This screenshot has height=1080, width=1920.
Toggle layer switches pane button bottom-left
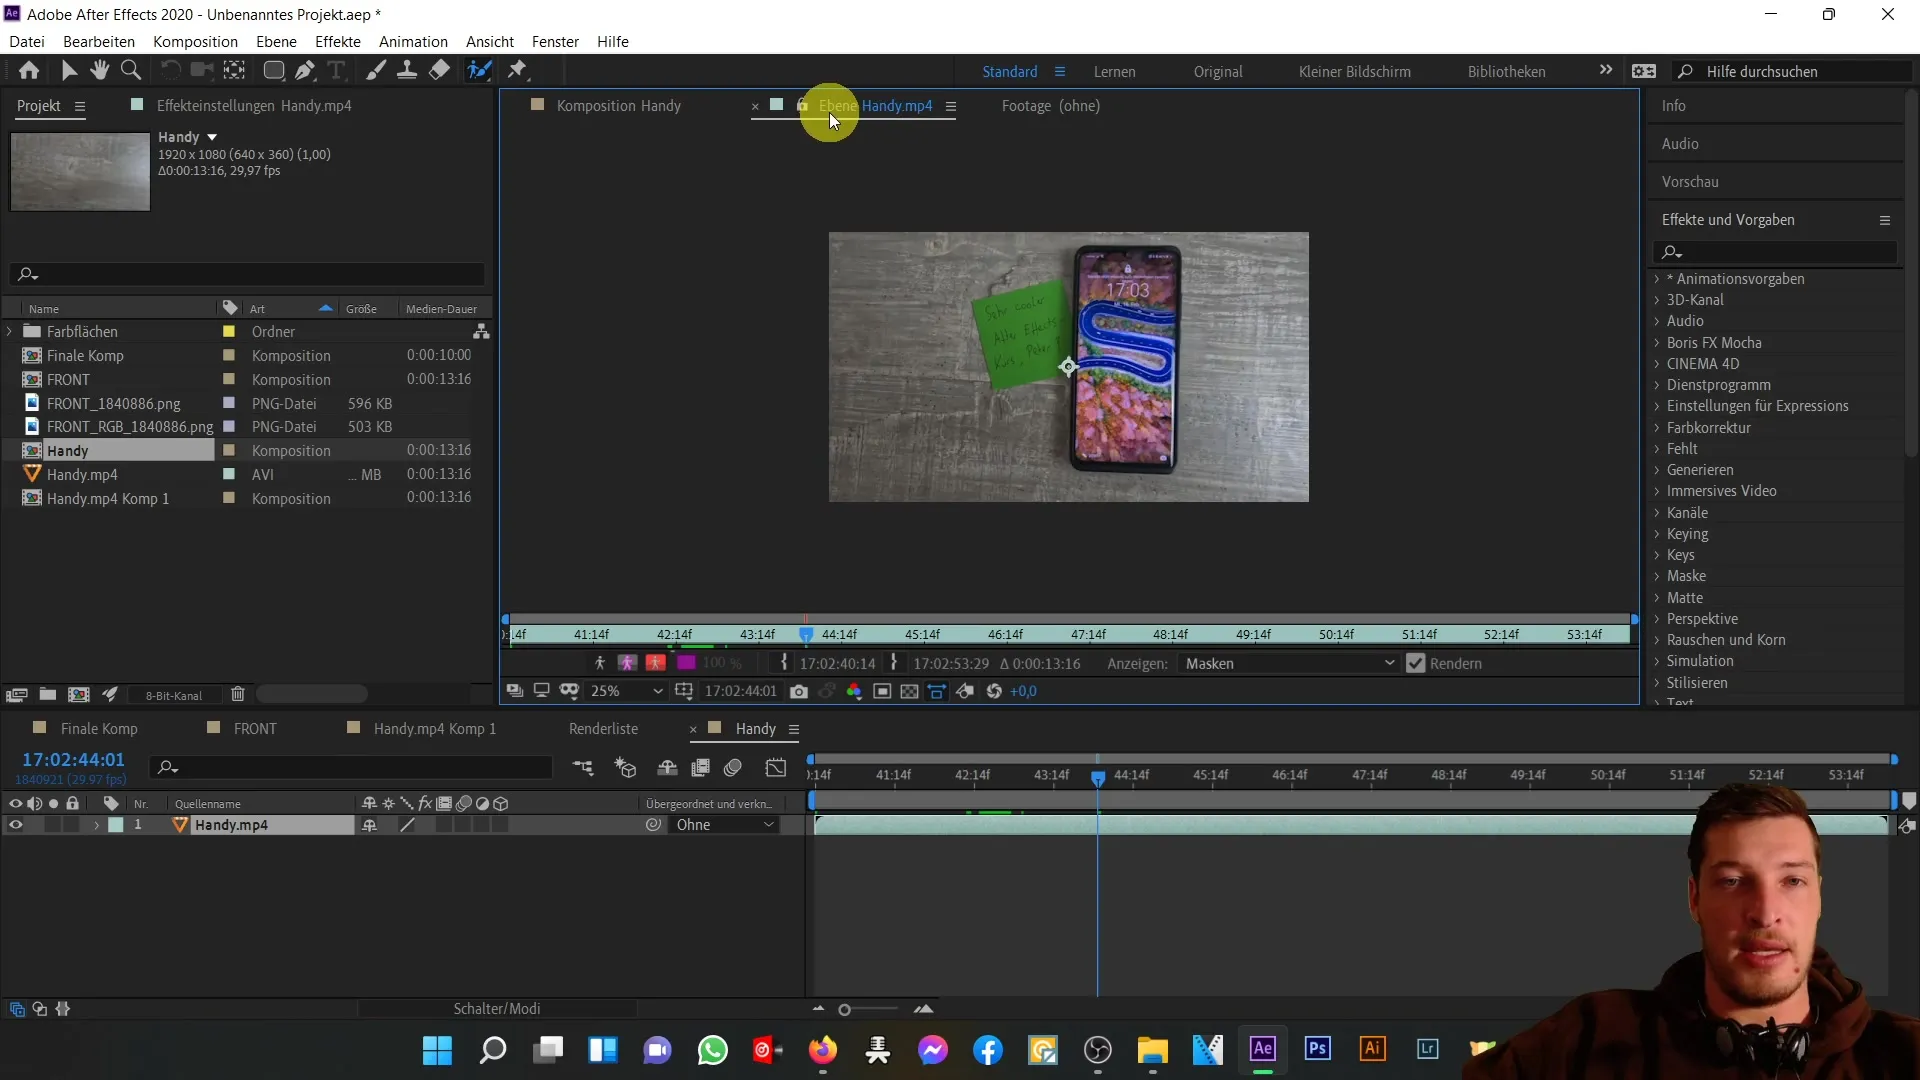17,1009
